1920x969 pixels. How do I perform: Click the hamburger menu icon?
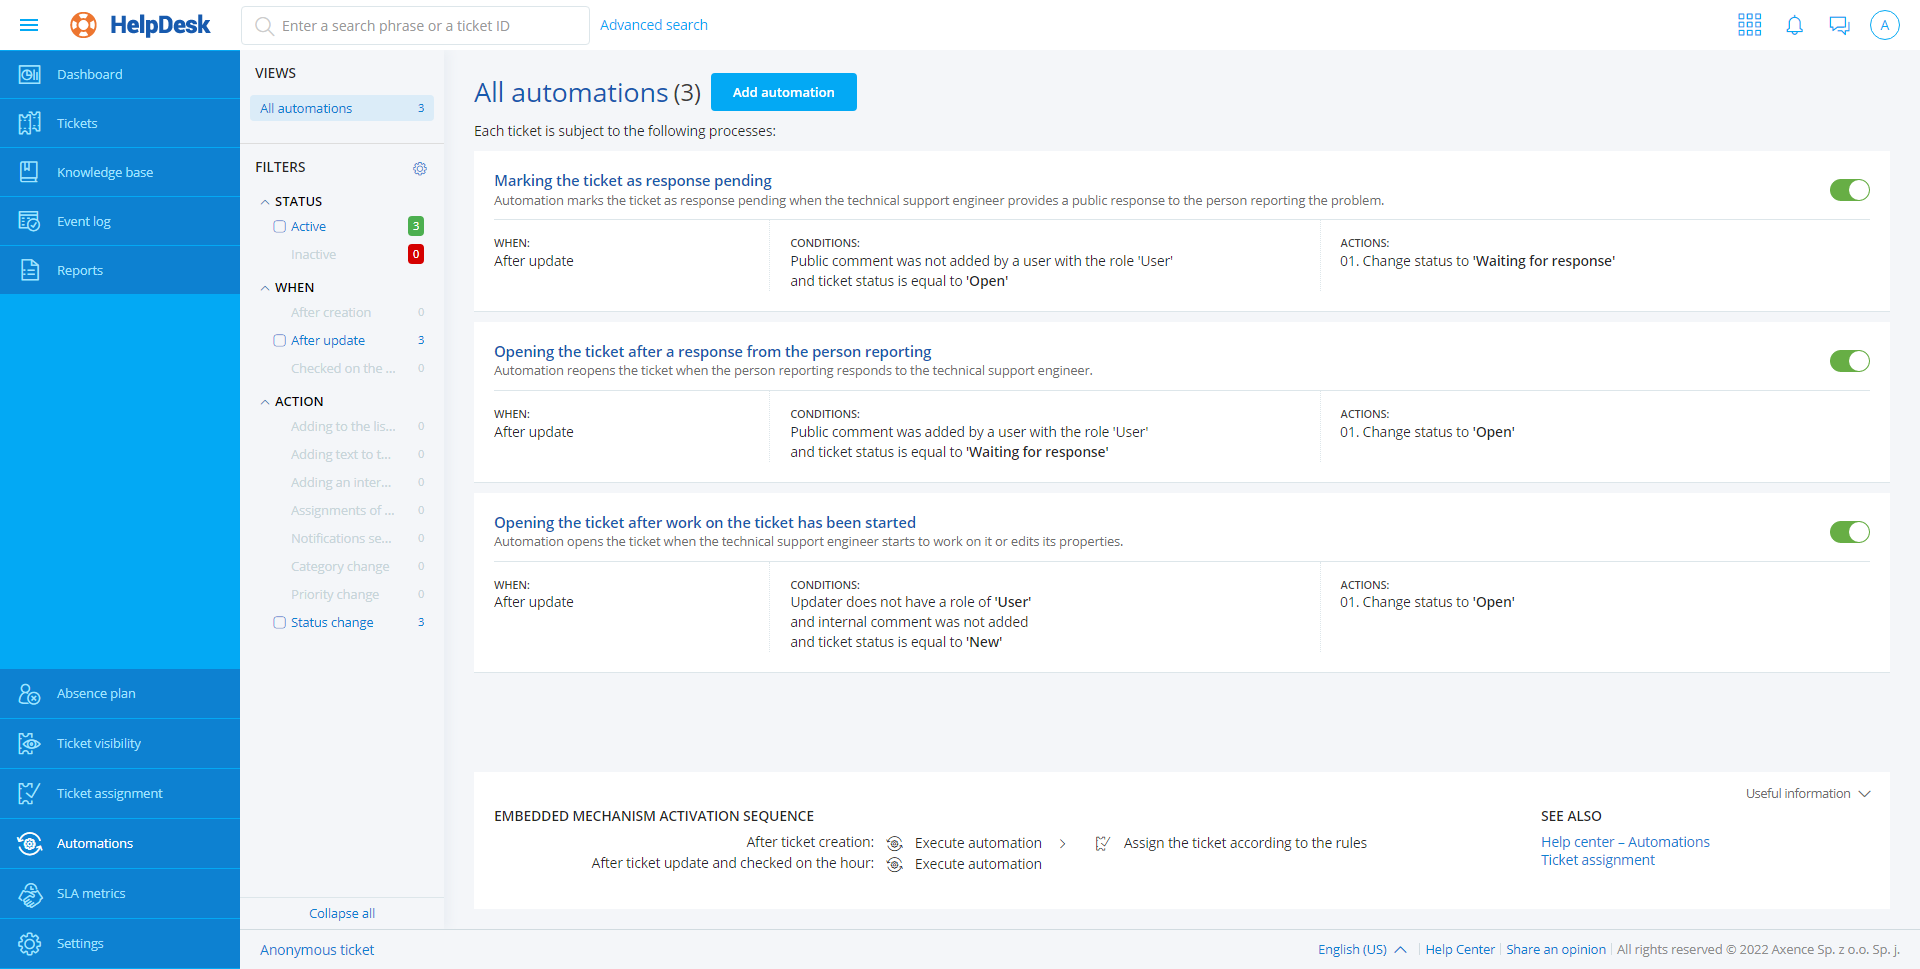pos(29,25)
